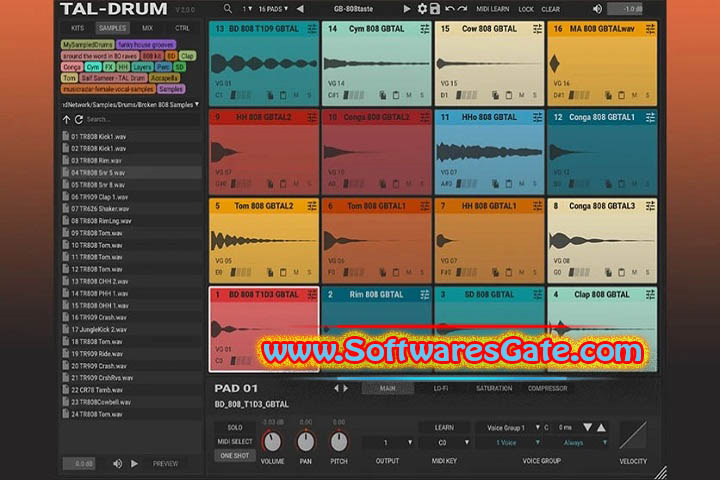Open the 1 Voice dropdown
Image resolution: width=720 pixels, height=480 pixels.
[509, 443]
